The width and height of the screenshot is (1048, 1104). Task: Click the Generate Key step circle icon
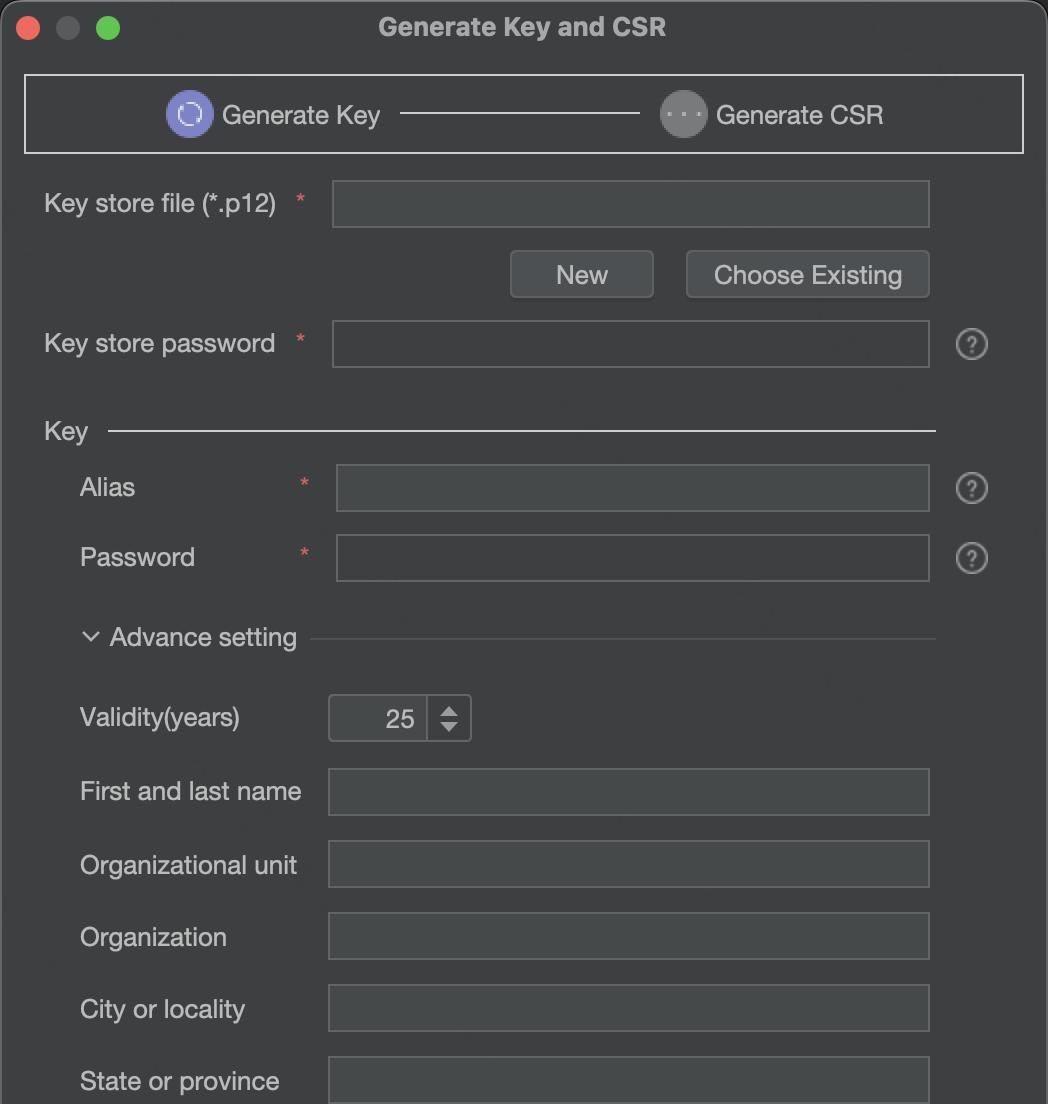tap(189, 114)
